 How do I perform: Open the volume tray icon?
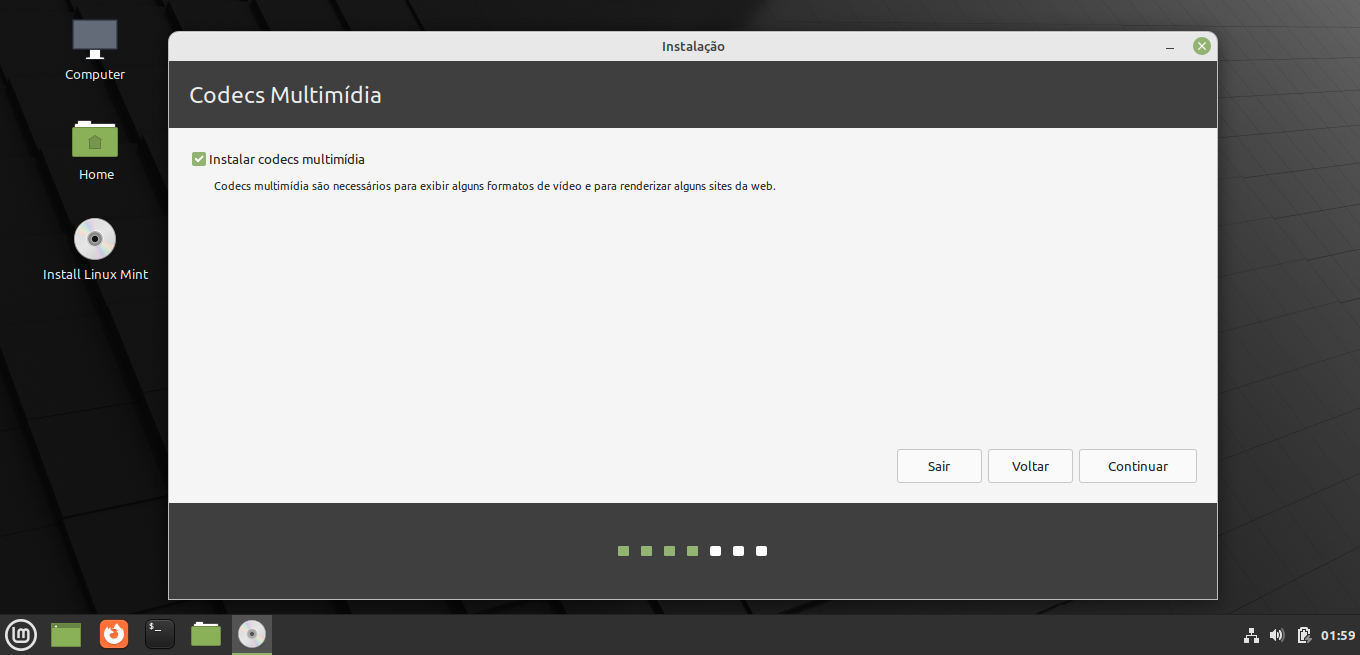point(1277,635)
